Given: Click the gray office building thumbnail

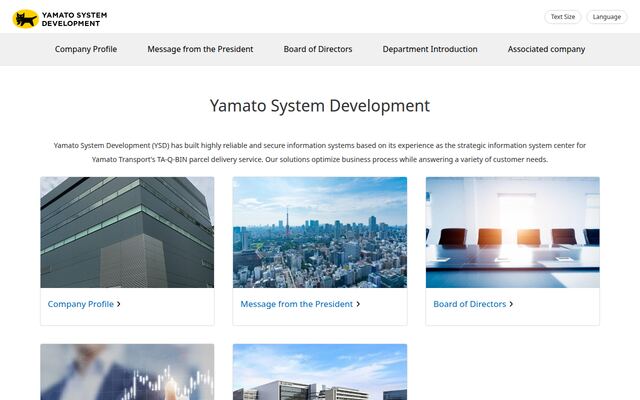Looking at the screenshot, I should pos(127,232).
